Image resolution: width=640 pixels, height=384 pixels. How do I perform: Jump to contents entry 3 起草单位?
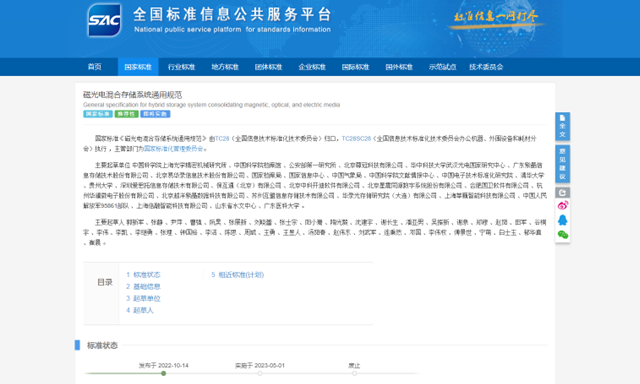click(143, 298)
